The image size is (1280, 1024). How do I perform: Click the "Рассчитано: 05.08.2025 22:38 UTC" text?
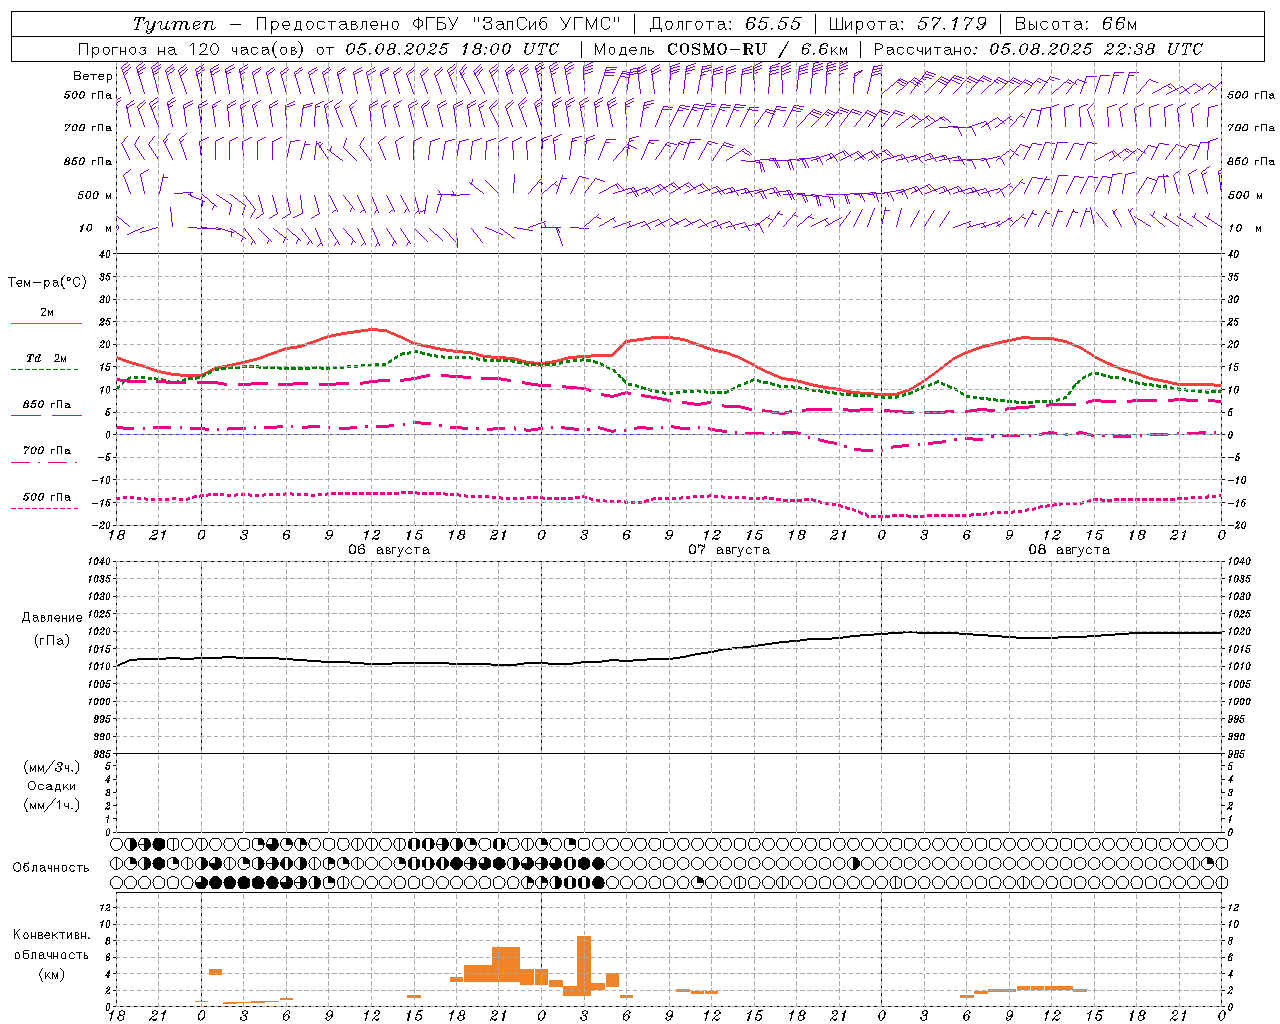pyautogui.click(x=1038, y=49)
